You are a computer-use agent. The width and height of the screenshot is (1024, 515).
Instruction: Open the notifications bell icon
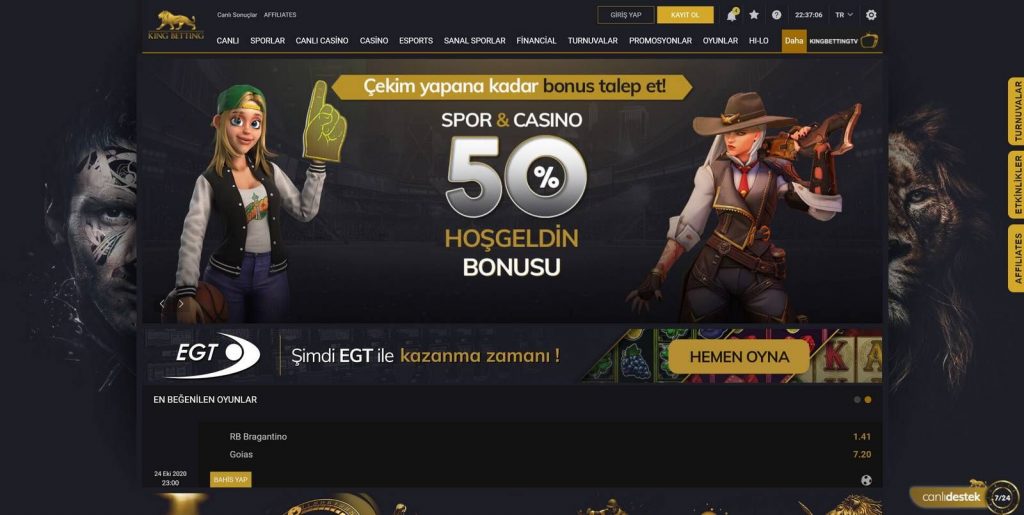[x=732, y=15]
